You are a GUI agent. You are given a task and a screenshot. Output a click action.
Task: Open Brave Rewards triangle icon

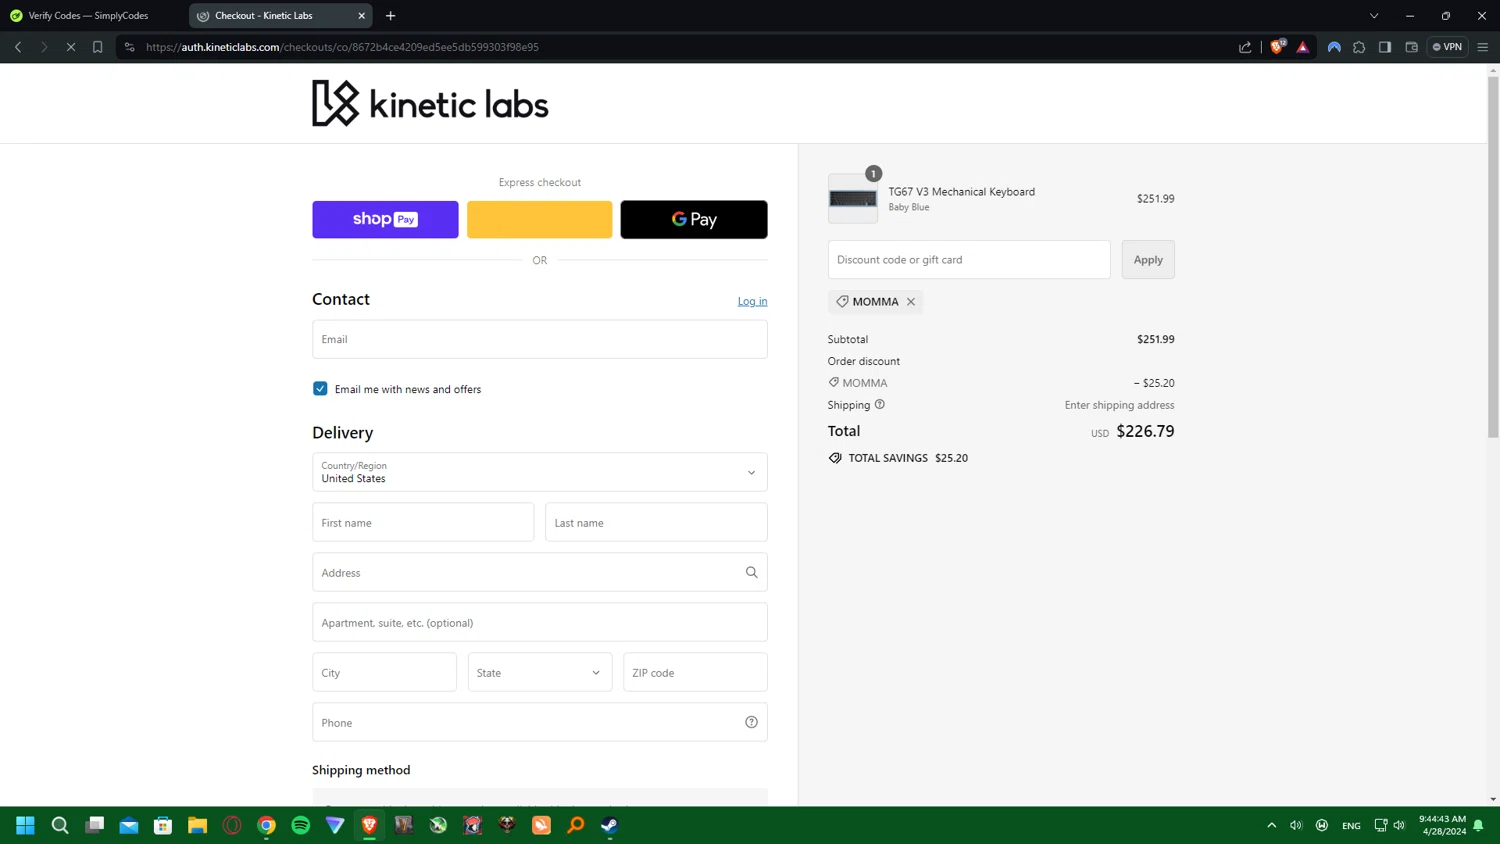pos(1302,47)
